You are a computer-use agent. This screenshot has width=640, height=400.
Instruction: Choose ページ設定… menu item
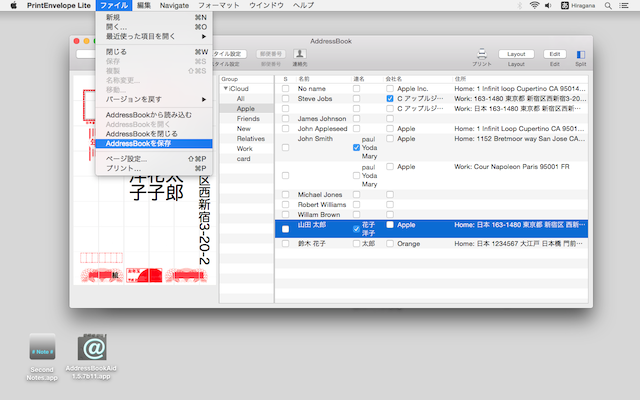tap(154, 159)
